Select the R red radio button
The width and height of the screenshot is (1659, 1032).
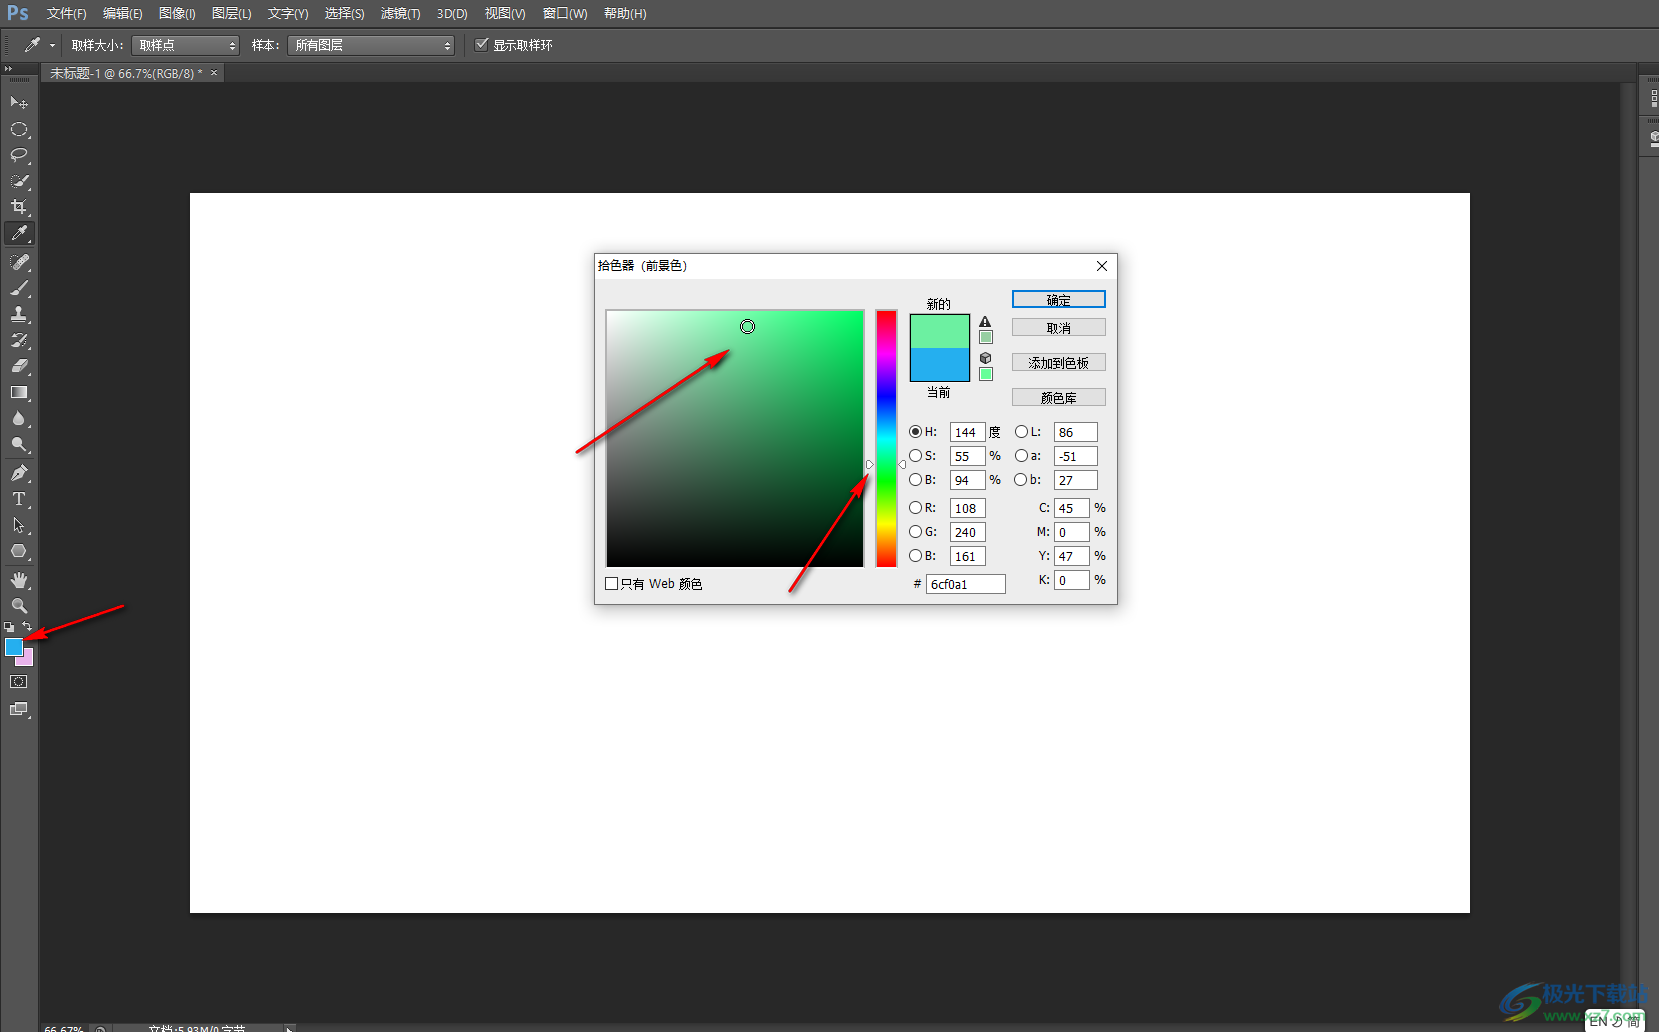point(915,508)
